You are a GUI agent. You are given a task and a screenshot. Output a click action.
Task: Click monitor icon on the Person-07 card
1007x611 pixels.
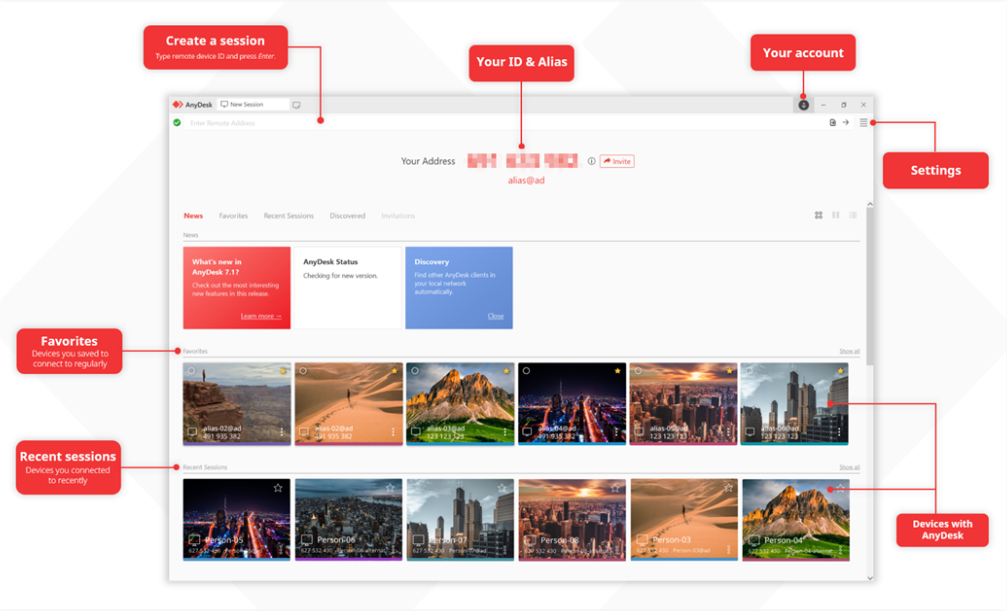pos(418,540)
